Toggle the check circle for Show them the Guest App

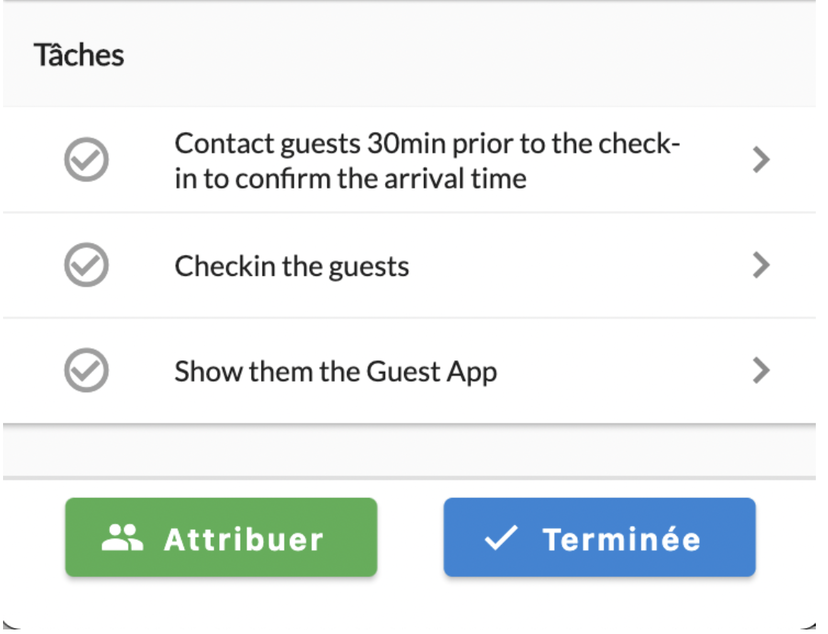point(87,370)
